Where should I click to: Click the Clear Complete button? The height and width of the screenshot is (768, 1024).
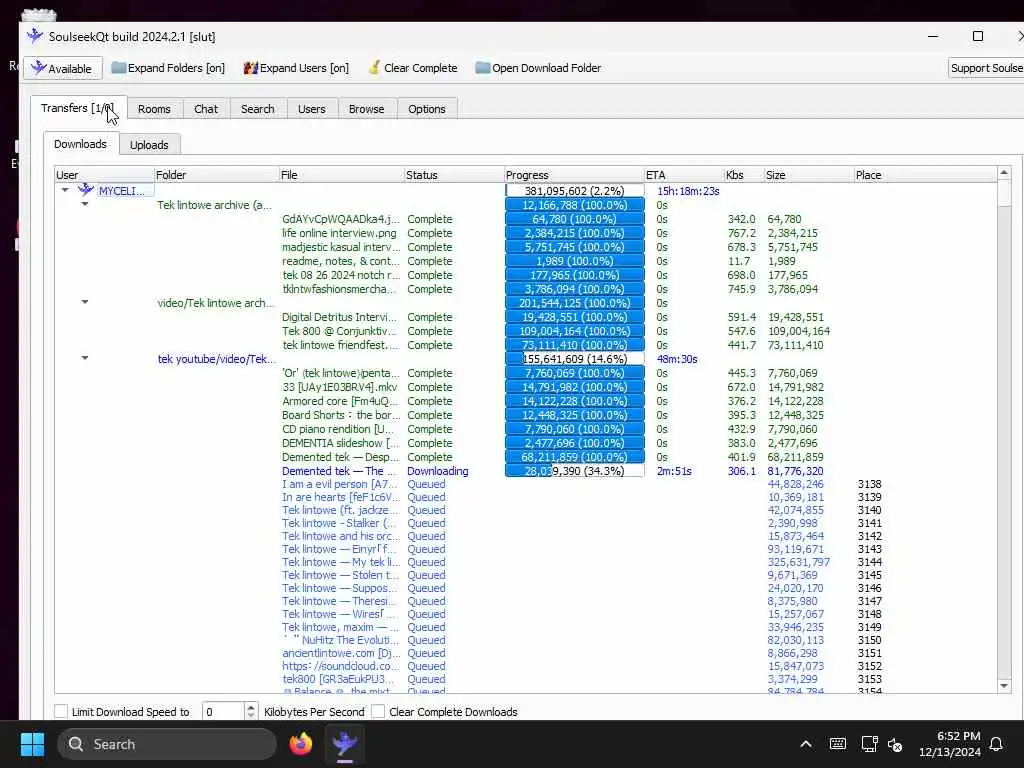pos(413,68)
